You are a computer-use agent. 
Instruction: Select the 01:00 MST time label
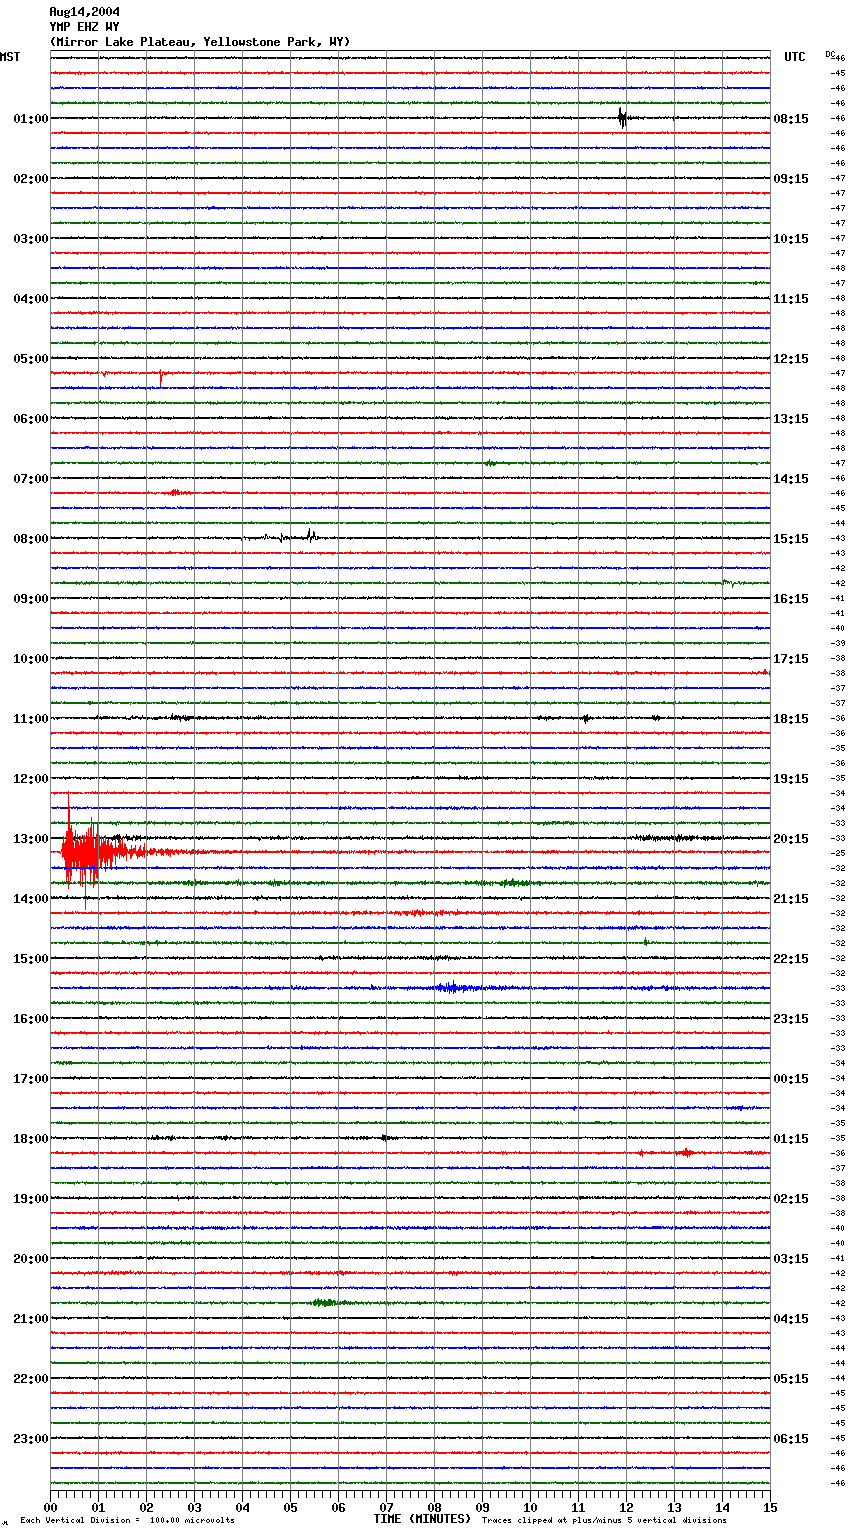click(31, 119)
